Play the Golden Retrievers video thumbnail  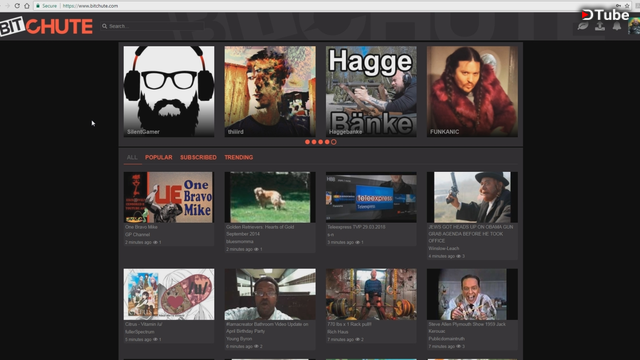(x=270, y=197)
